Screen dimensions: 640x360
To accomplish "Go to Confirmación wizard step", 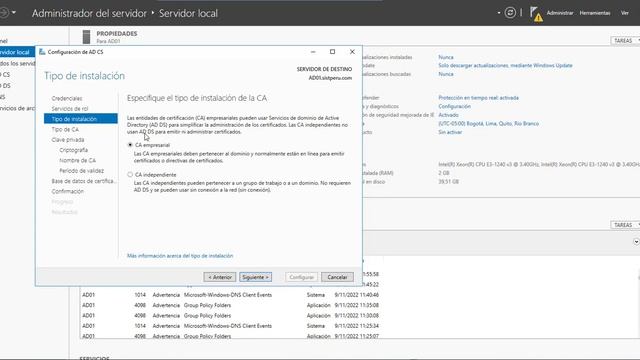I will click(x=68, y=191).
